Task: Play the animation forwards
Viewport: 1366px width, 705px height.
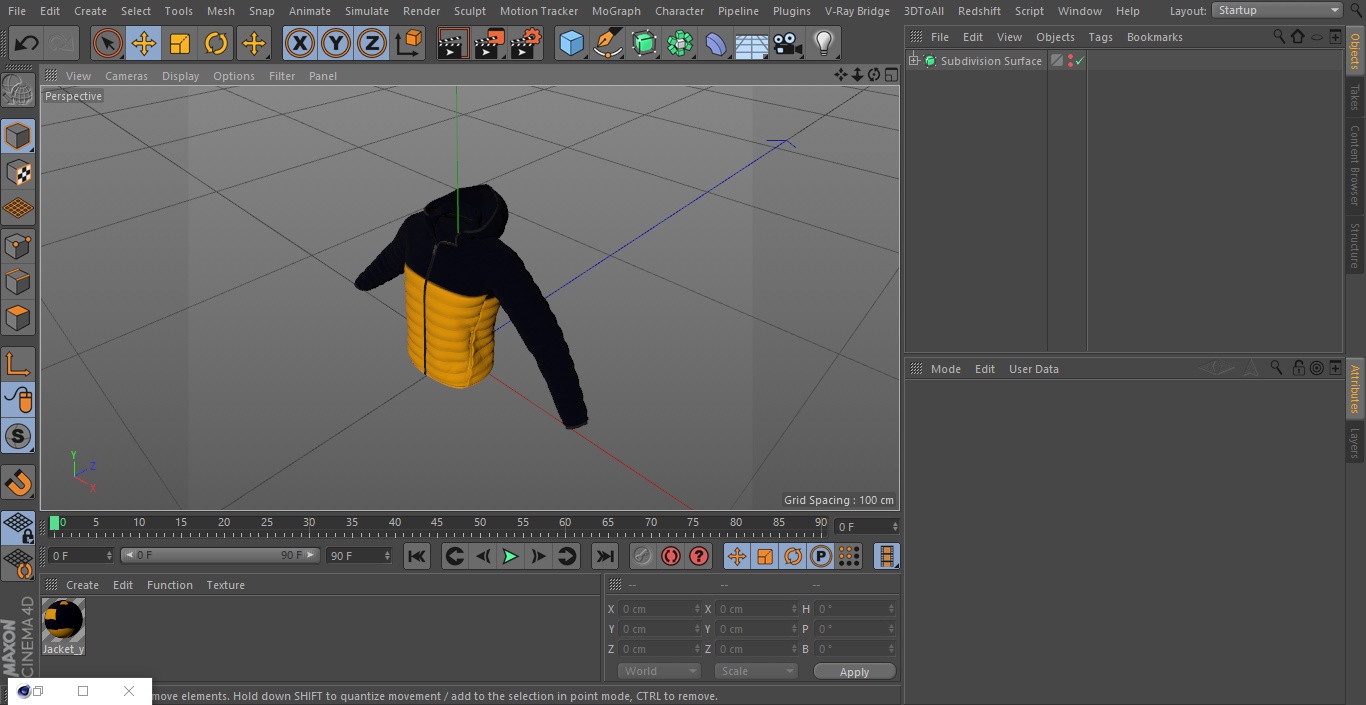Action: click(x=510, y=556)
